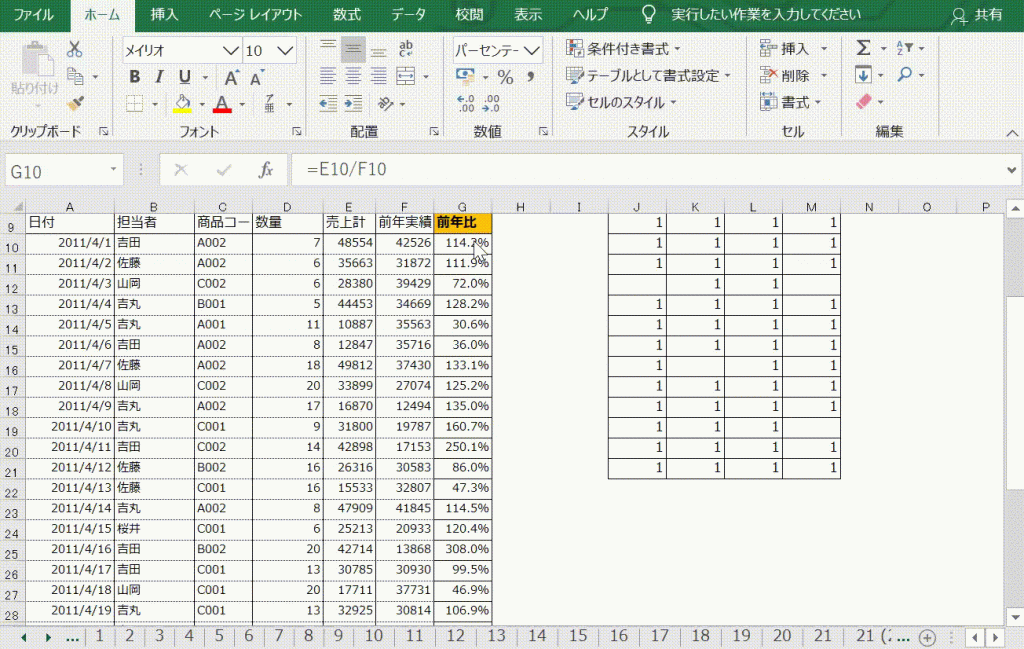The width and height of the screenshot is (1024, 649).
Task: Open the パーセンテージ number format dropdown
Action: click(532, 50)
